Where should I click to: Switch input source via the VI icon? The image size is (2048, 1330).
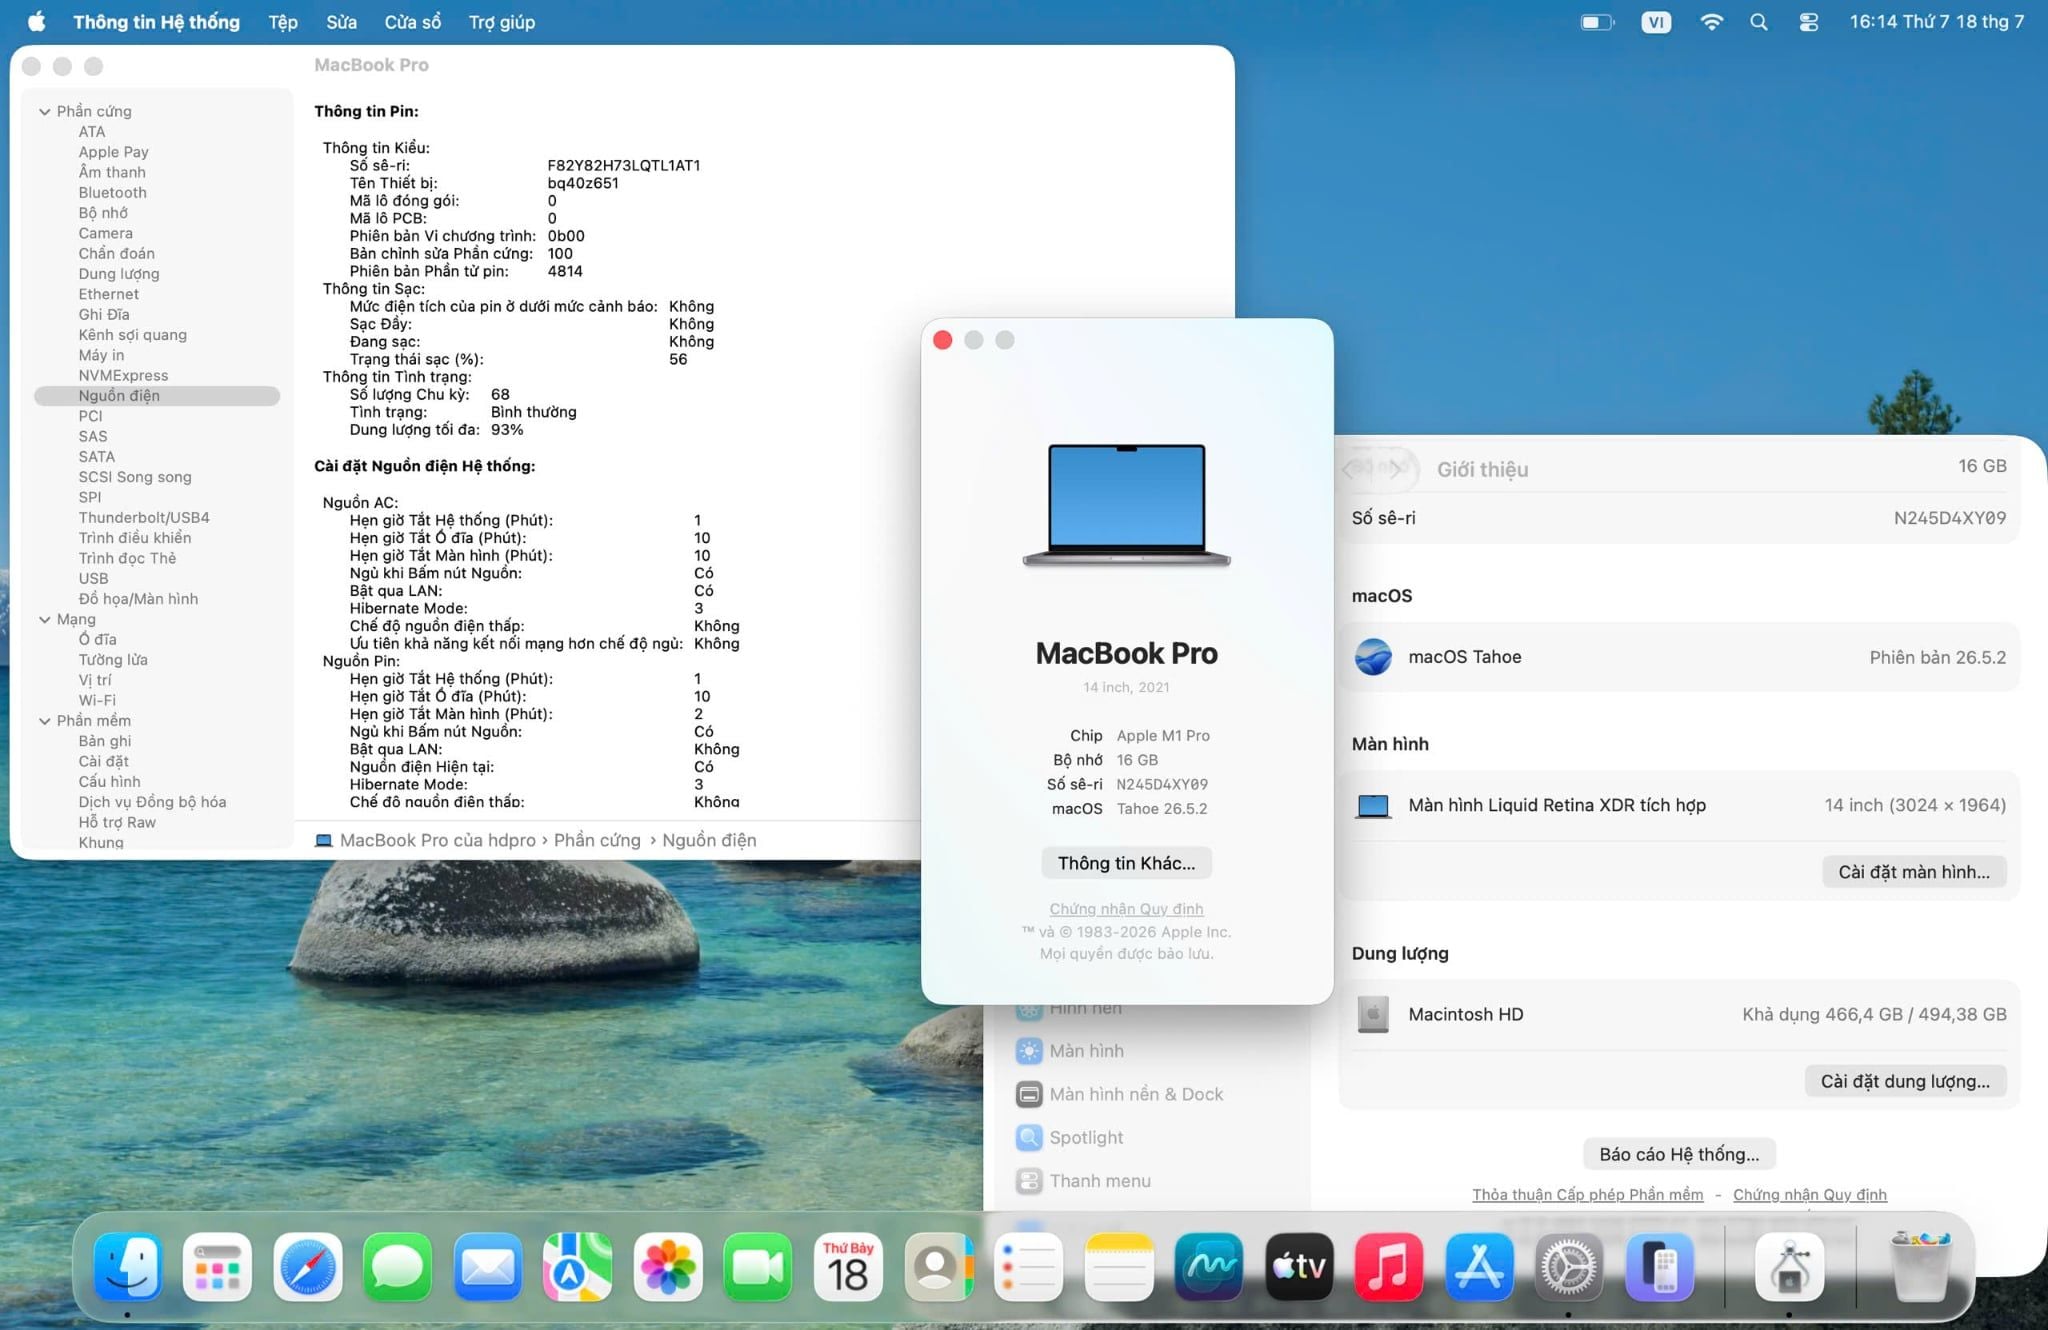[1656, 22]
